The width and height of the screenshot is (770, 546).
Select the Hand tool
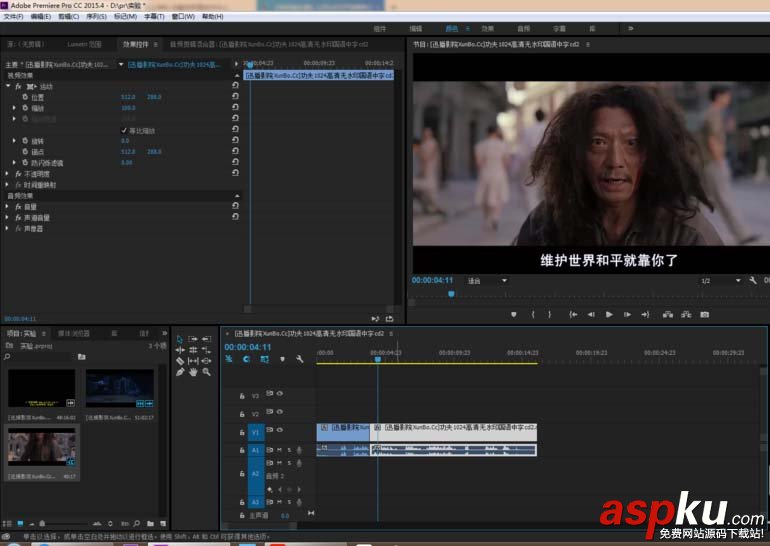point(193,372)
